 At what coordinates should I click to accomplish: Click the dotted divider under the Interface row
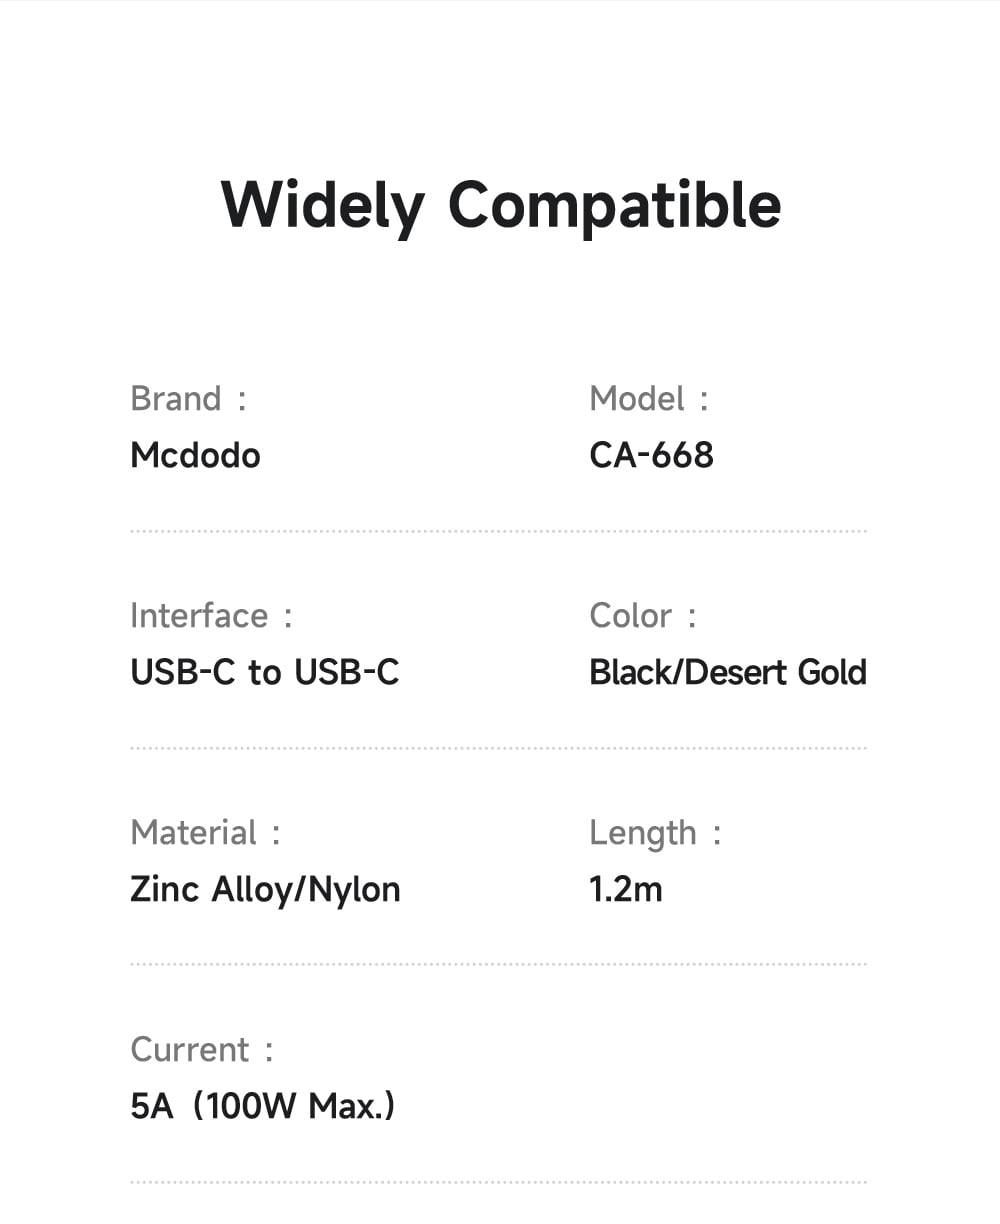coord(498,748)
